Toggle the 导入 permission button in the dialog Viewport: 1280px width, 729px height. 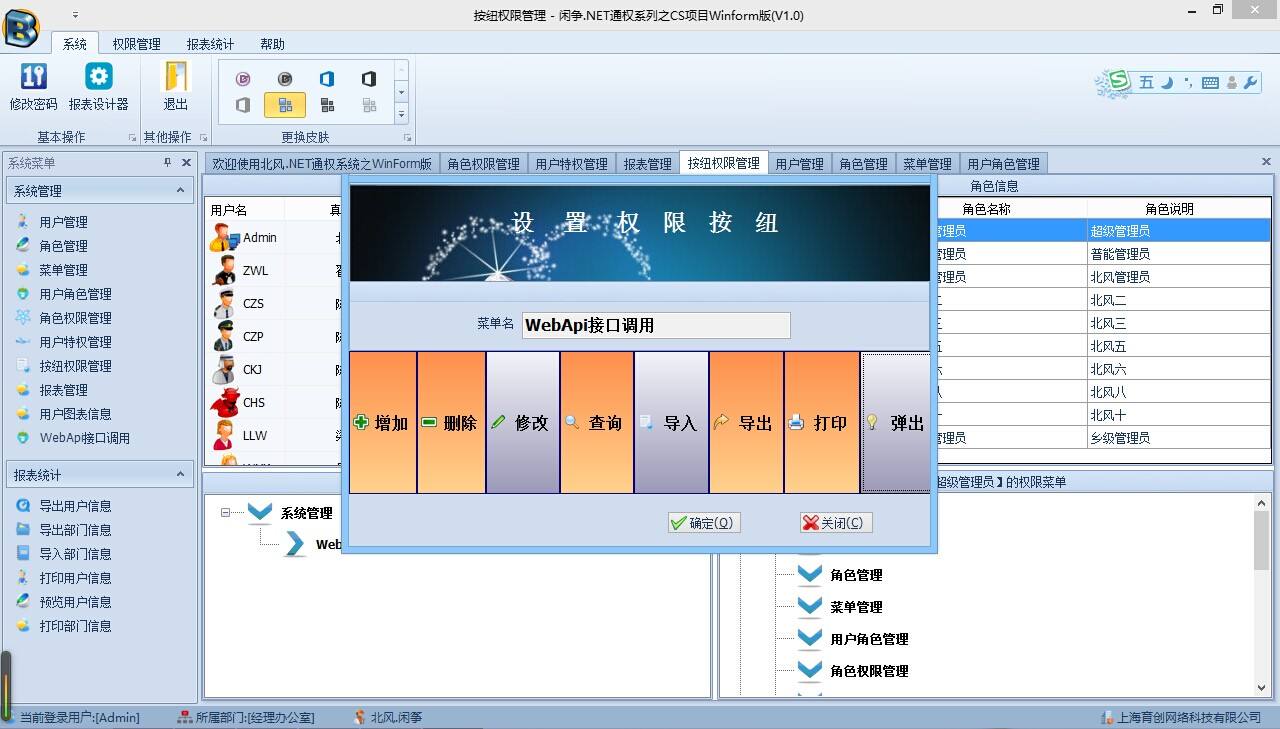(672, 423)
